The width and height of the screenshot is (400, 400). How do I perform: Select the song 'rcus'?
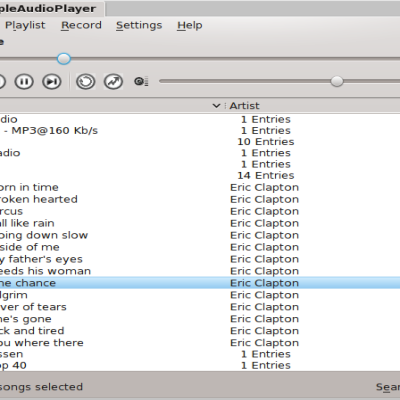click(200, 211)
